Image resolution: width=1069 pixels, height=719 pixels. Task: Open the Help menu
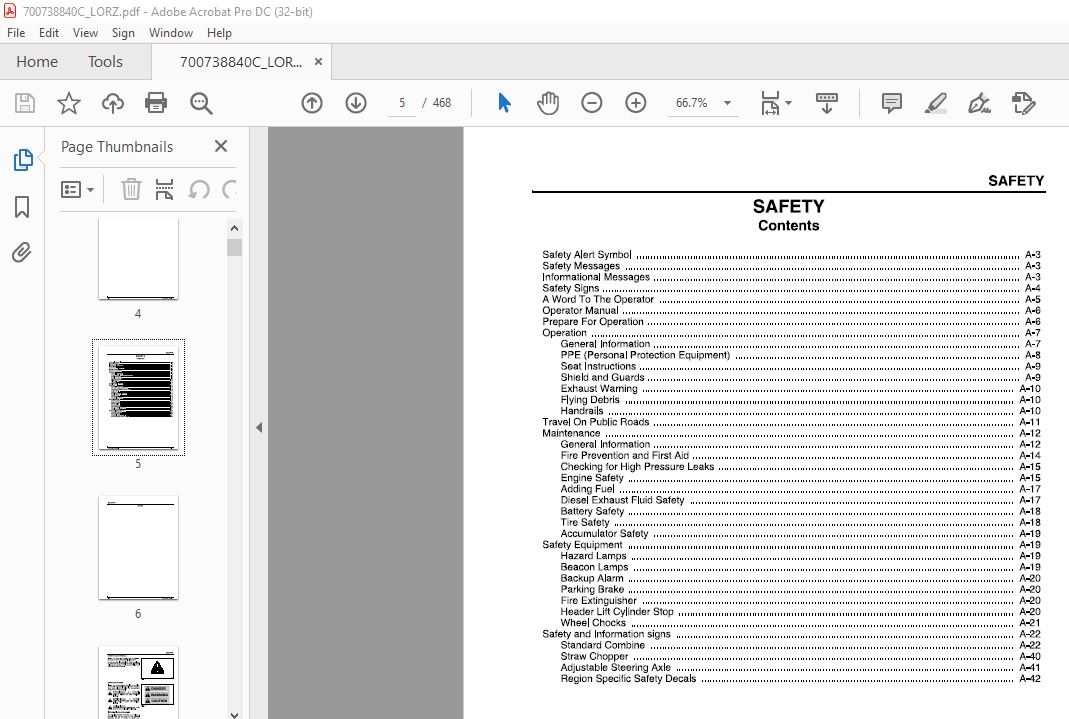pyautogui.click(x=219, y=33)
